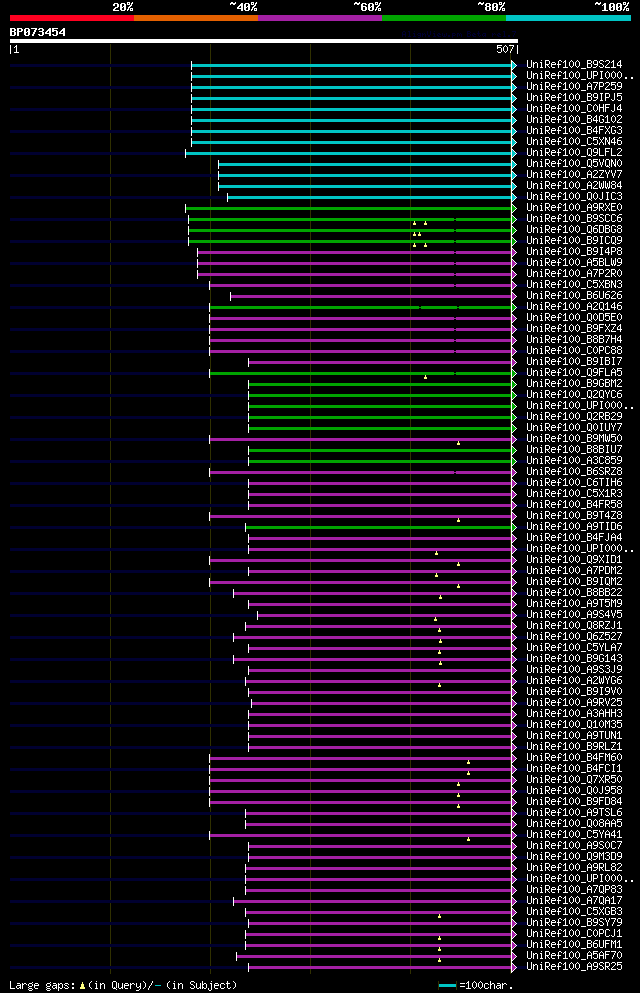Screen dimensions: 640x993
Task: Click the white query sequence bar 1–507
Action: 264,41
